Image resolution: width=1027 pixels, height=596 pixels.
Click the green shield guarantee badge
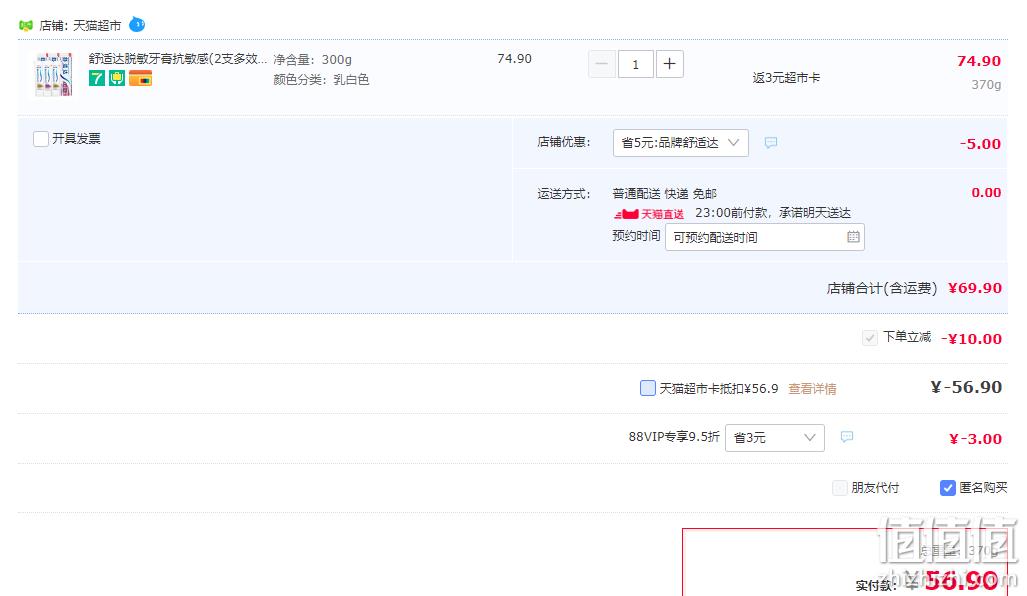click(117, 79)
